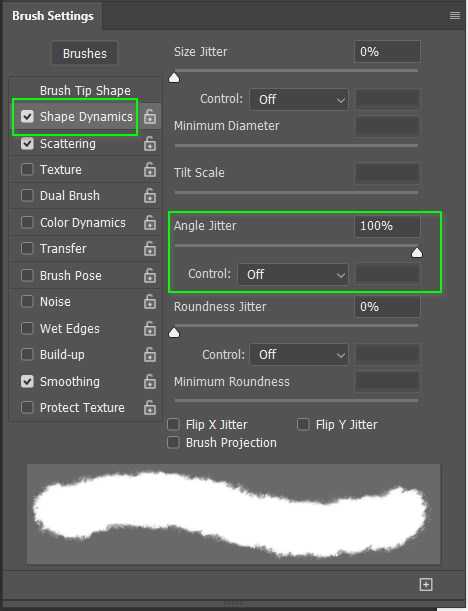Lock the Color Dynamics setting
The image size is (468, 611).
pyautogui.click(x=150, y=223)
